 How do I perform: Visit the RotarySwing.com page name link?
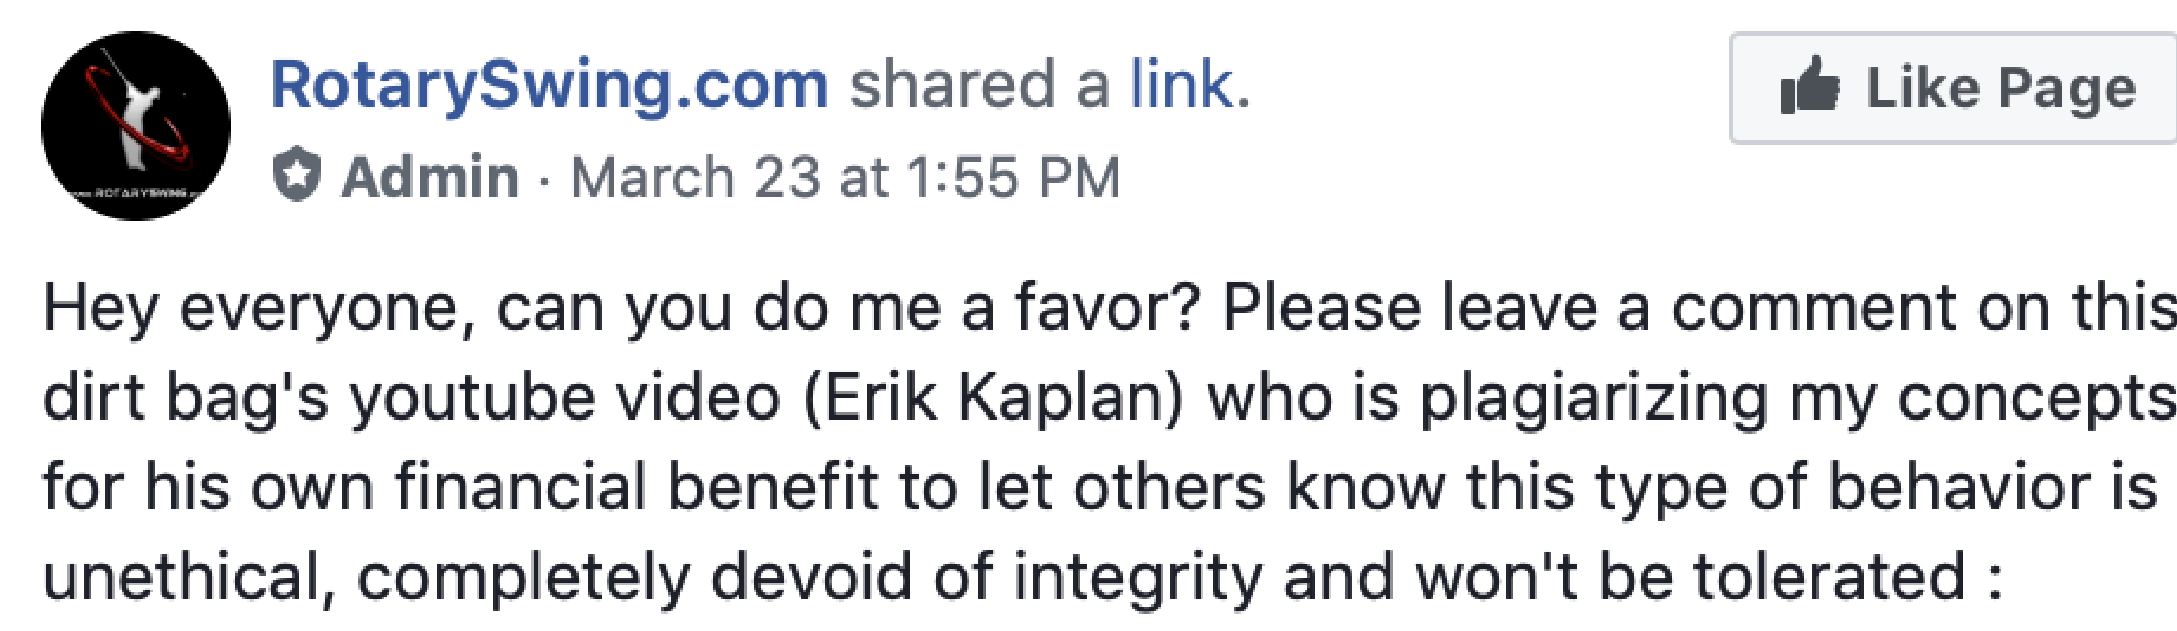click(550, 85)
